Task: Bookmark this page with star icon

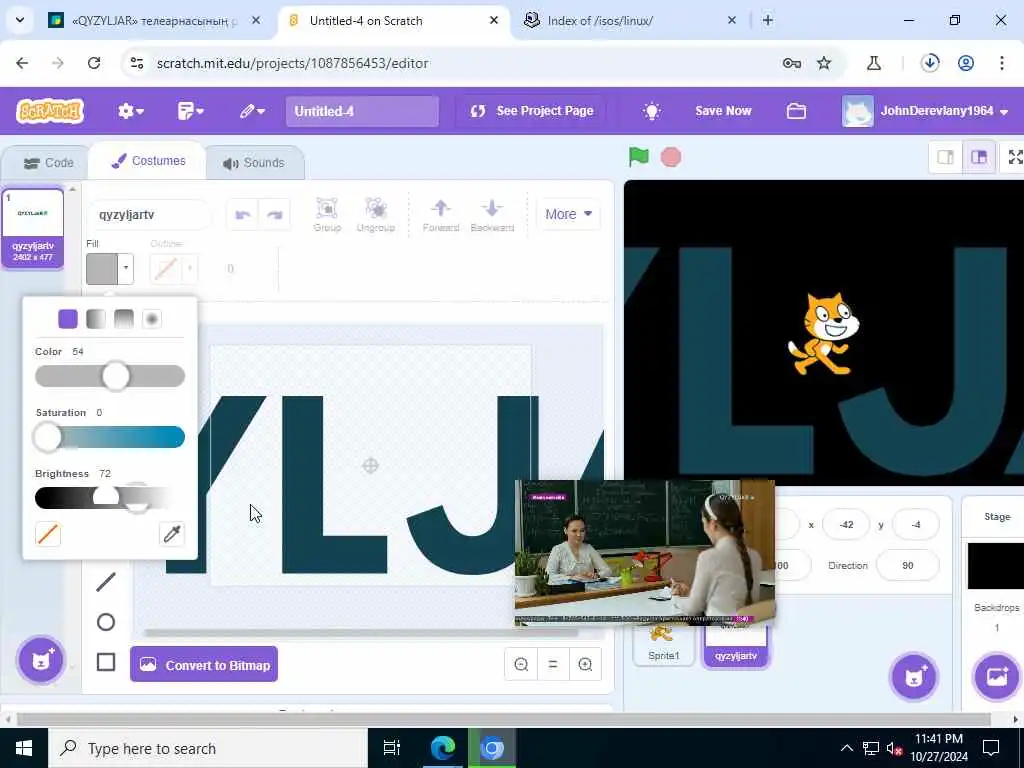Action: tap(824, 63)
